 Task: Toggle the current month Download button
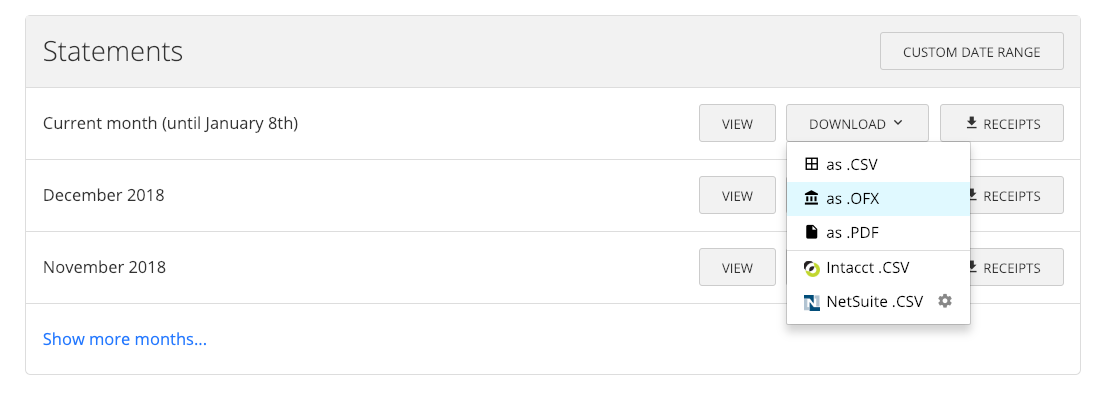coord(857,123)
